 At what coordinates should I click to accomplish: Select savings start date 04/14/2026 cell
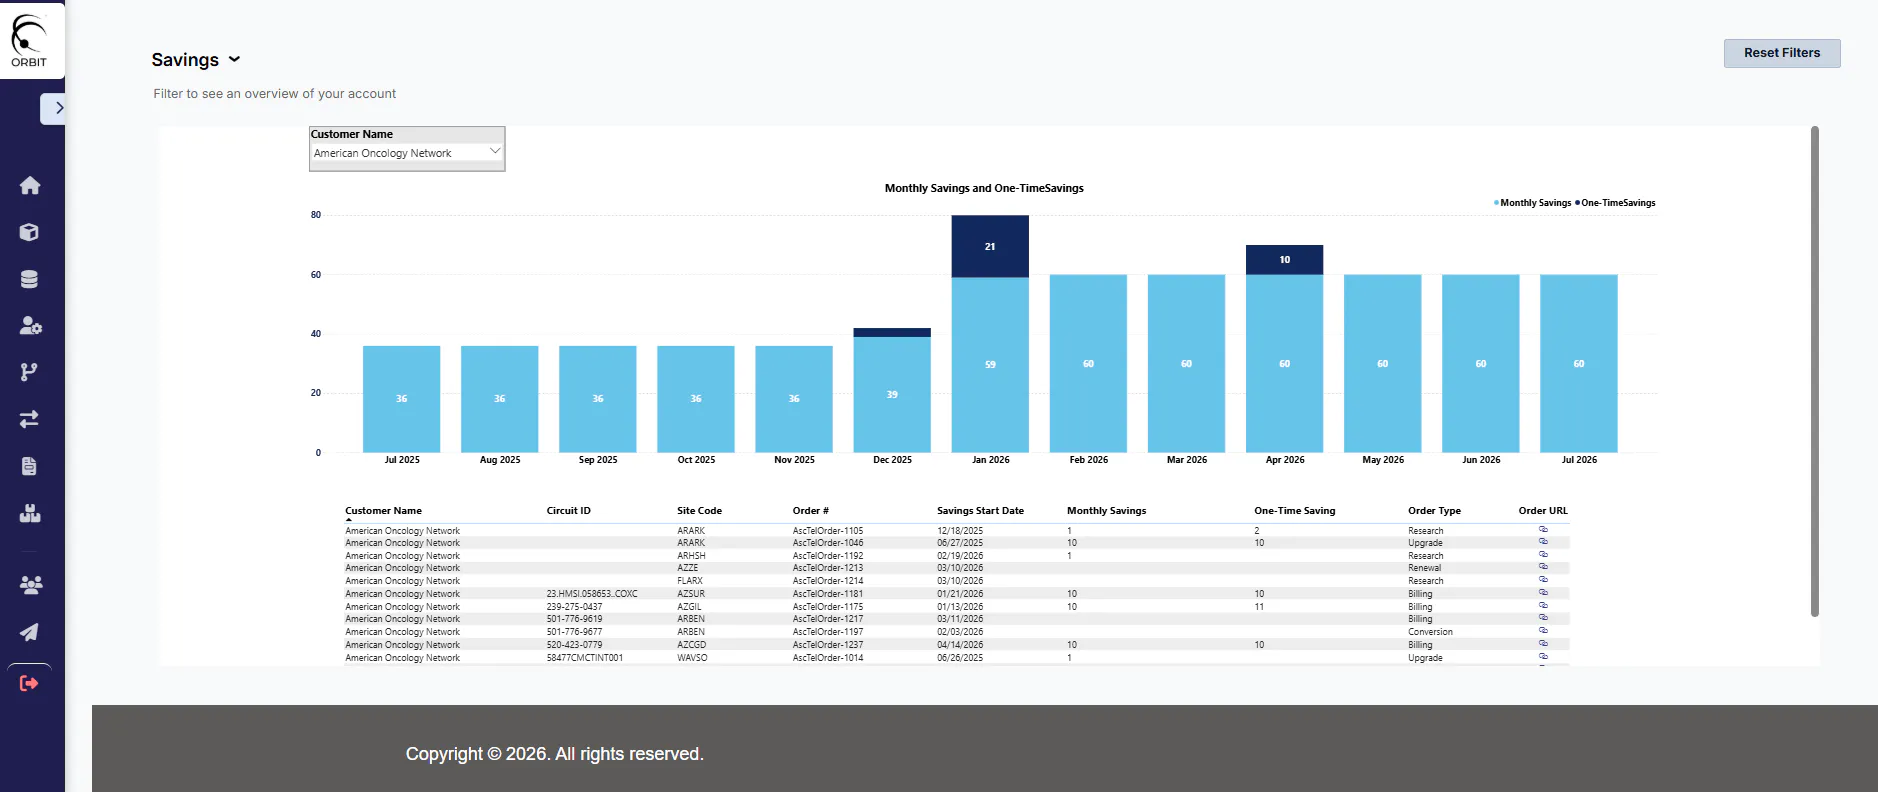(960, 645)
